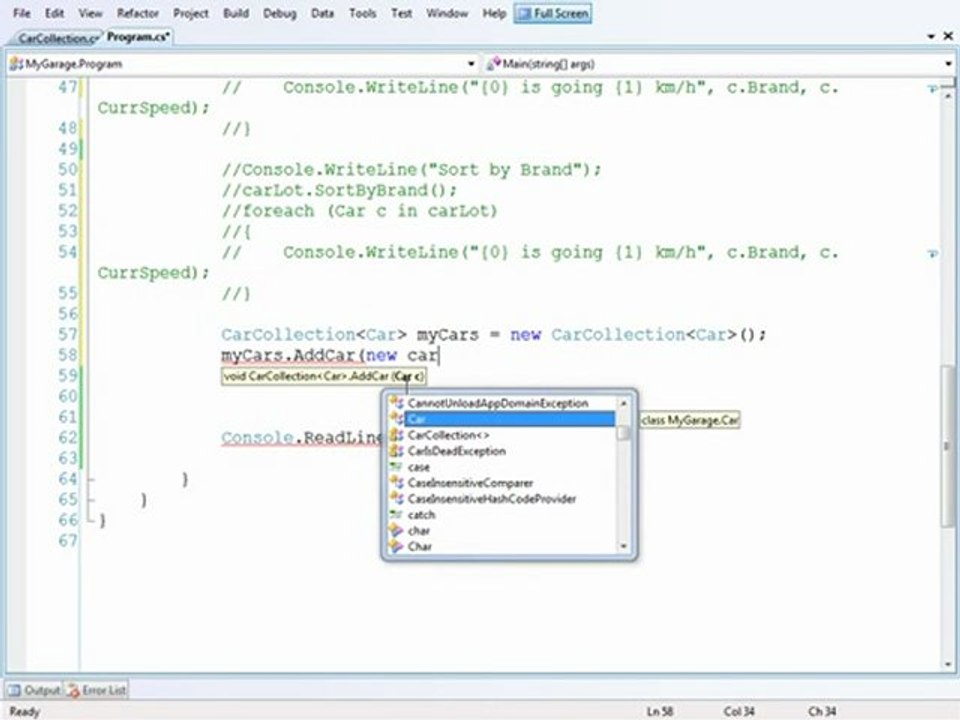Viewport: 960px width, 720px height.
Task: Click the Col 34 status bar indicator
Action: click(x=738, y=711)
